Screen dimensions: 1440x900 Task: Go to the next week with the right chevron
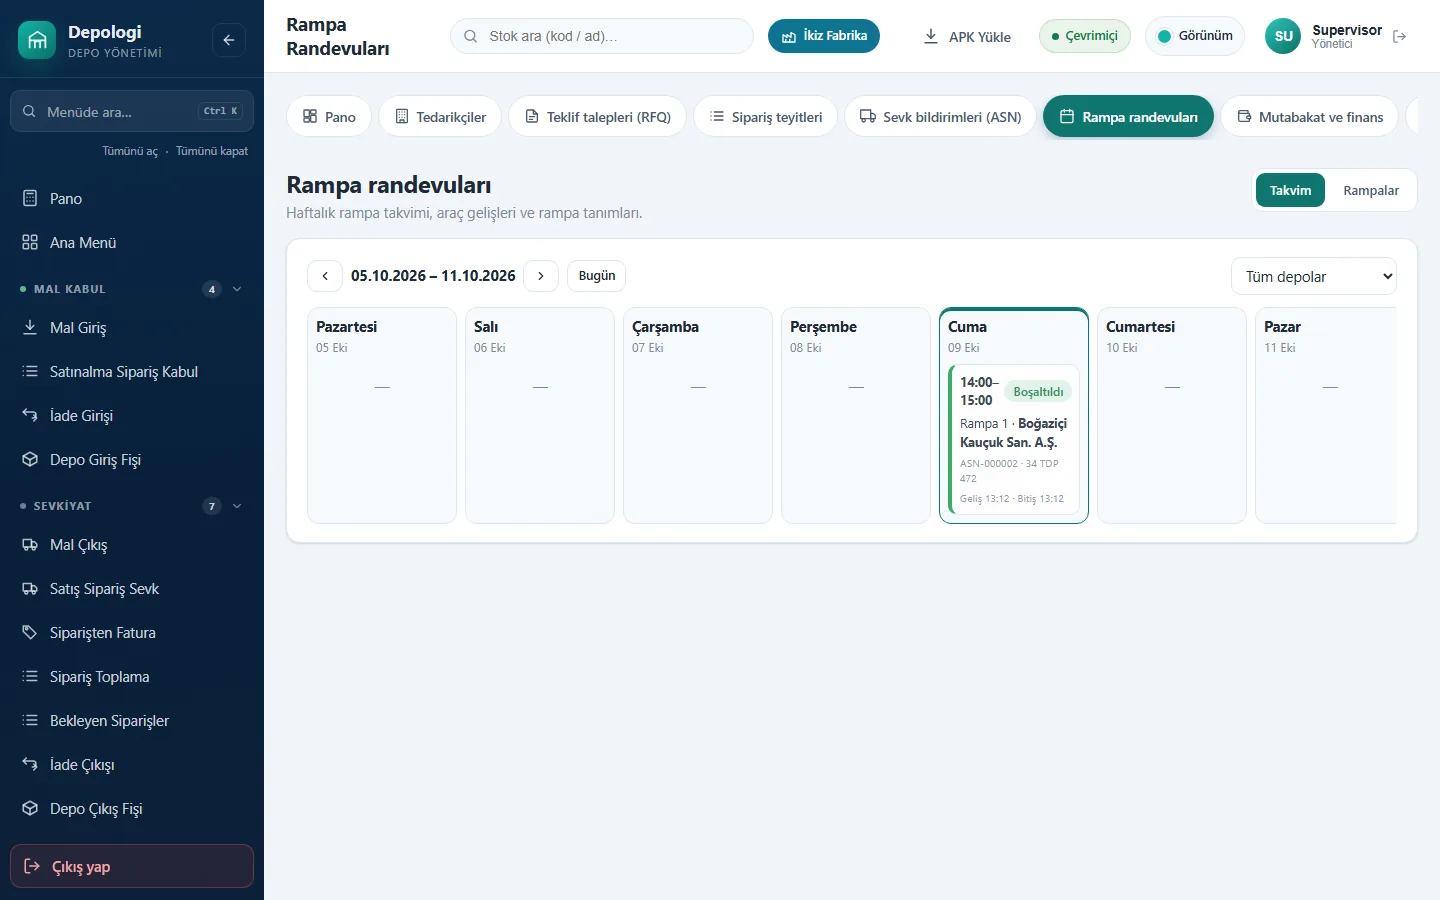pyautogui.click(x=541, y=276)
